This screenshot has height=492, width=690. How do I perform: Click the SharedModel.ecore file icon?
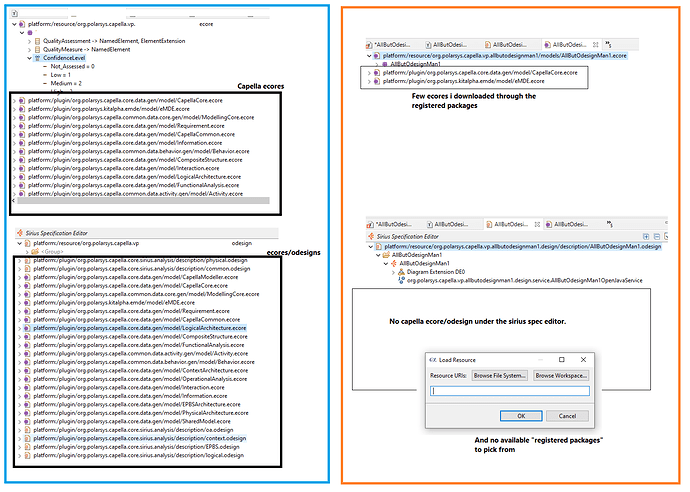27,422
